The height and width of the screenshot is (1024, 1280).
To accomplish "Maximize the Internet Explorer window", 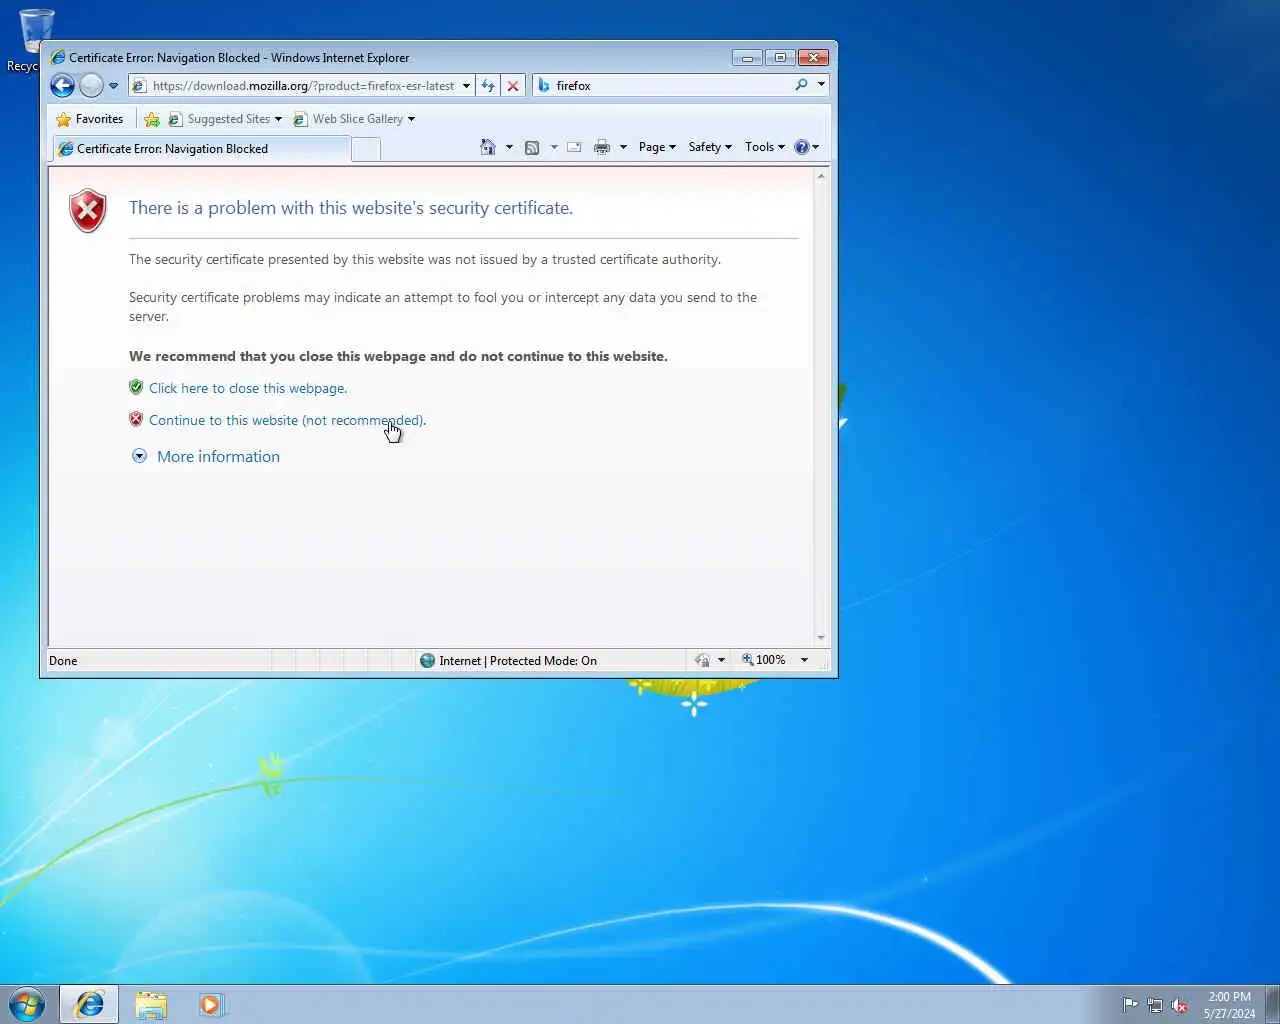I will tap(780, 58).
